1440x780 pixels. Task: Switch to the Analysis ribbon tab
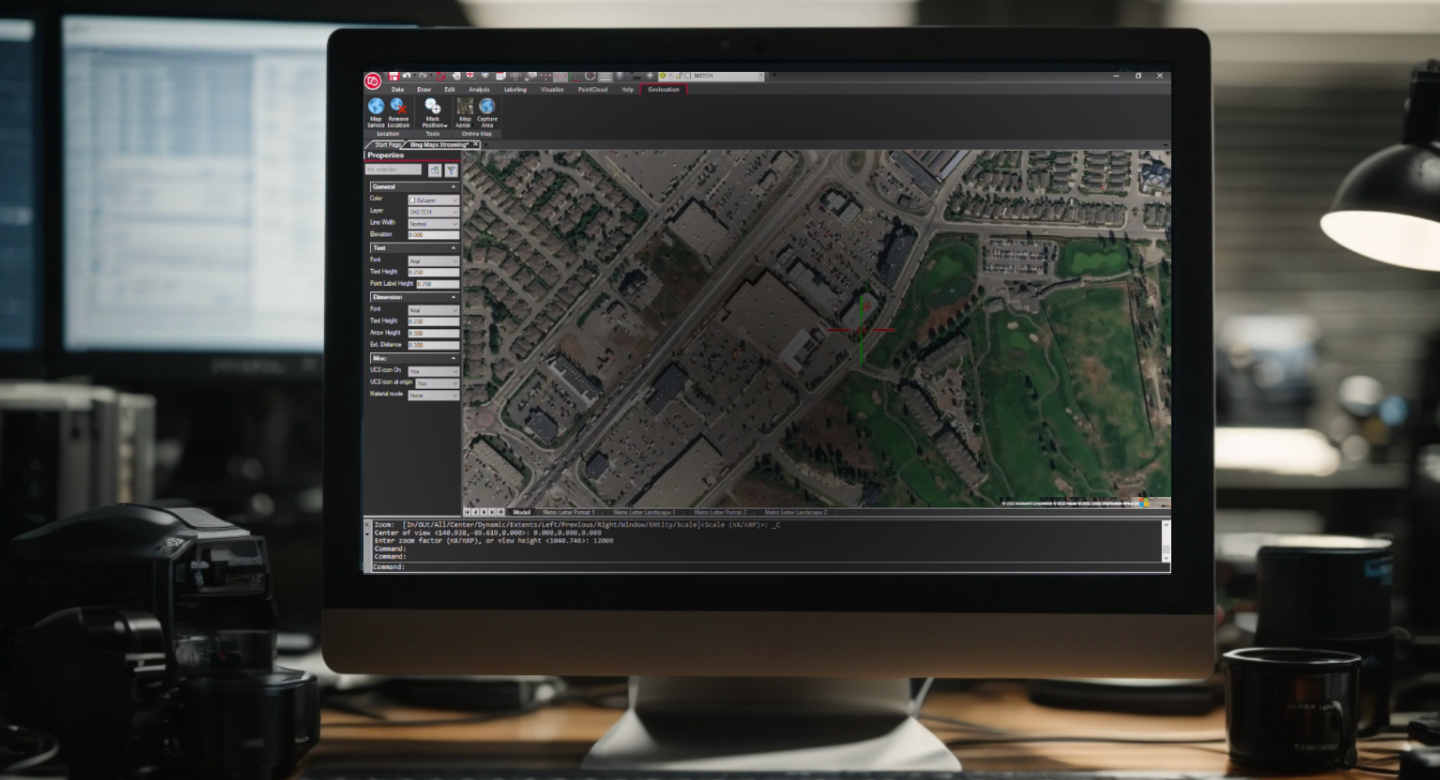[479, 89]
